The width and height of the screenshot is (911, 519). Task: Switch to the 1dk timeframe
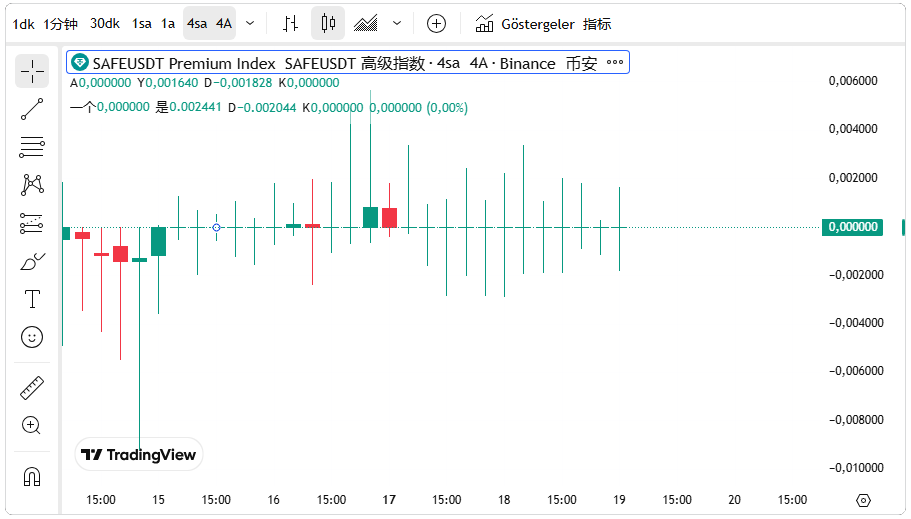23,23
